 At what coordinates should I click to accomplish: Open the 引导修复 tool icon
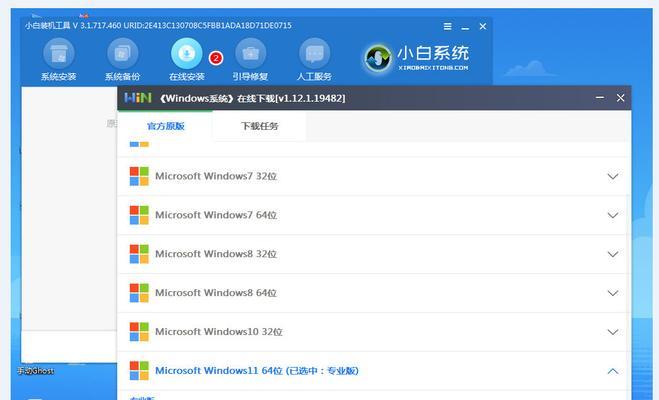click(x=250, y=54)
